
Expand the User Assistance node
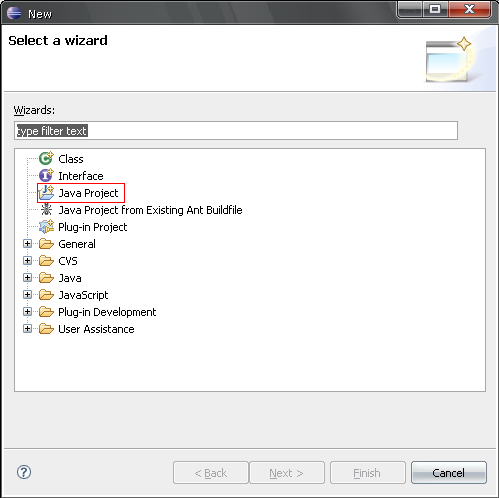point(27,329)
